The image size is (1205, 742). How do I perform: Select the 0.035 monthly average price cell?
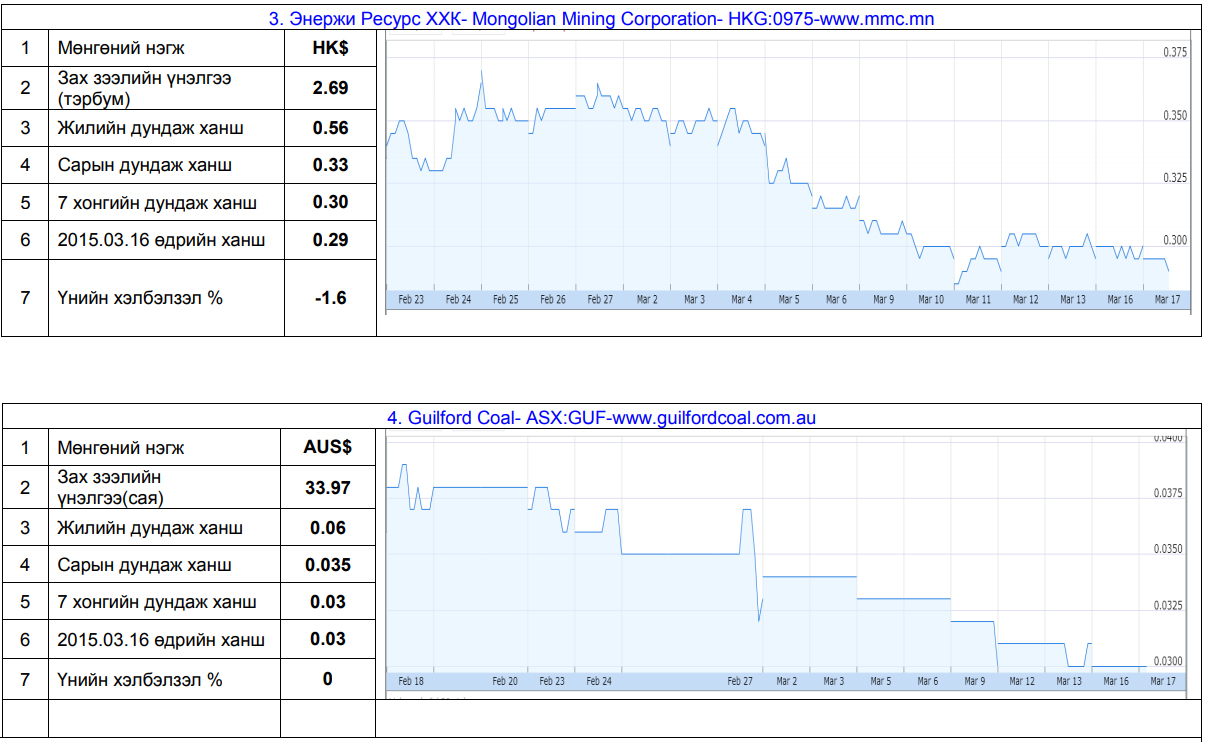coord(328,565)
